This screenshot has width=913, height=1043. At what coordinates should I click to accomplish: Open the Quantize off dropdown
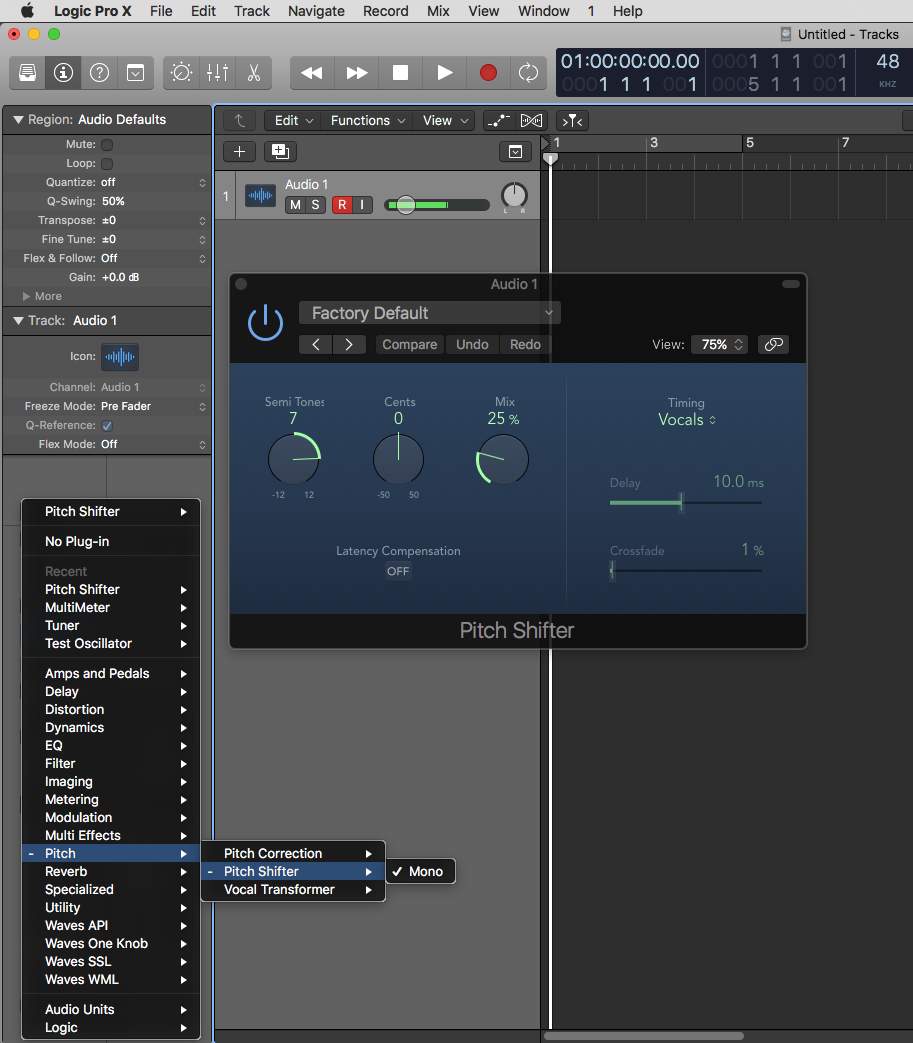coord(154,182)
